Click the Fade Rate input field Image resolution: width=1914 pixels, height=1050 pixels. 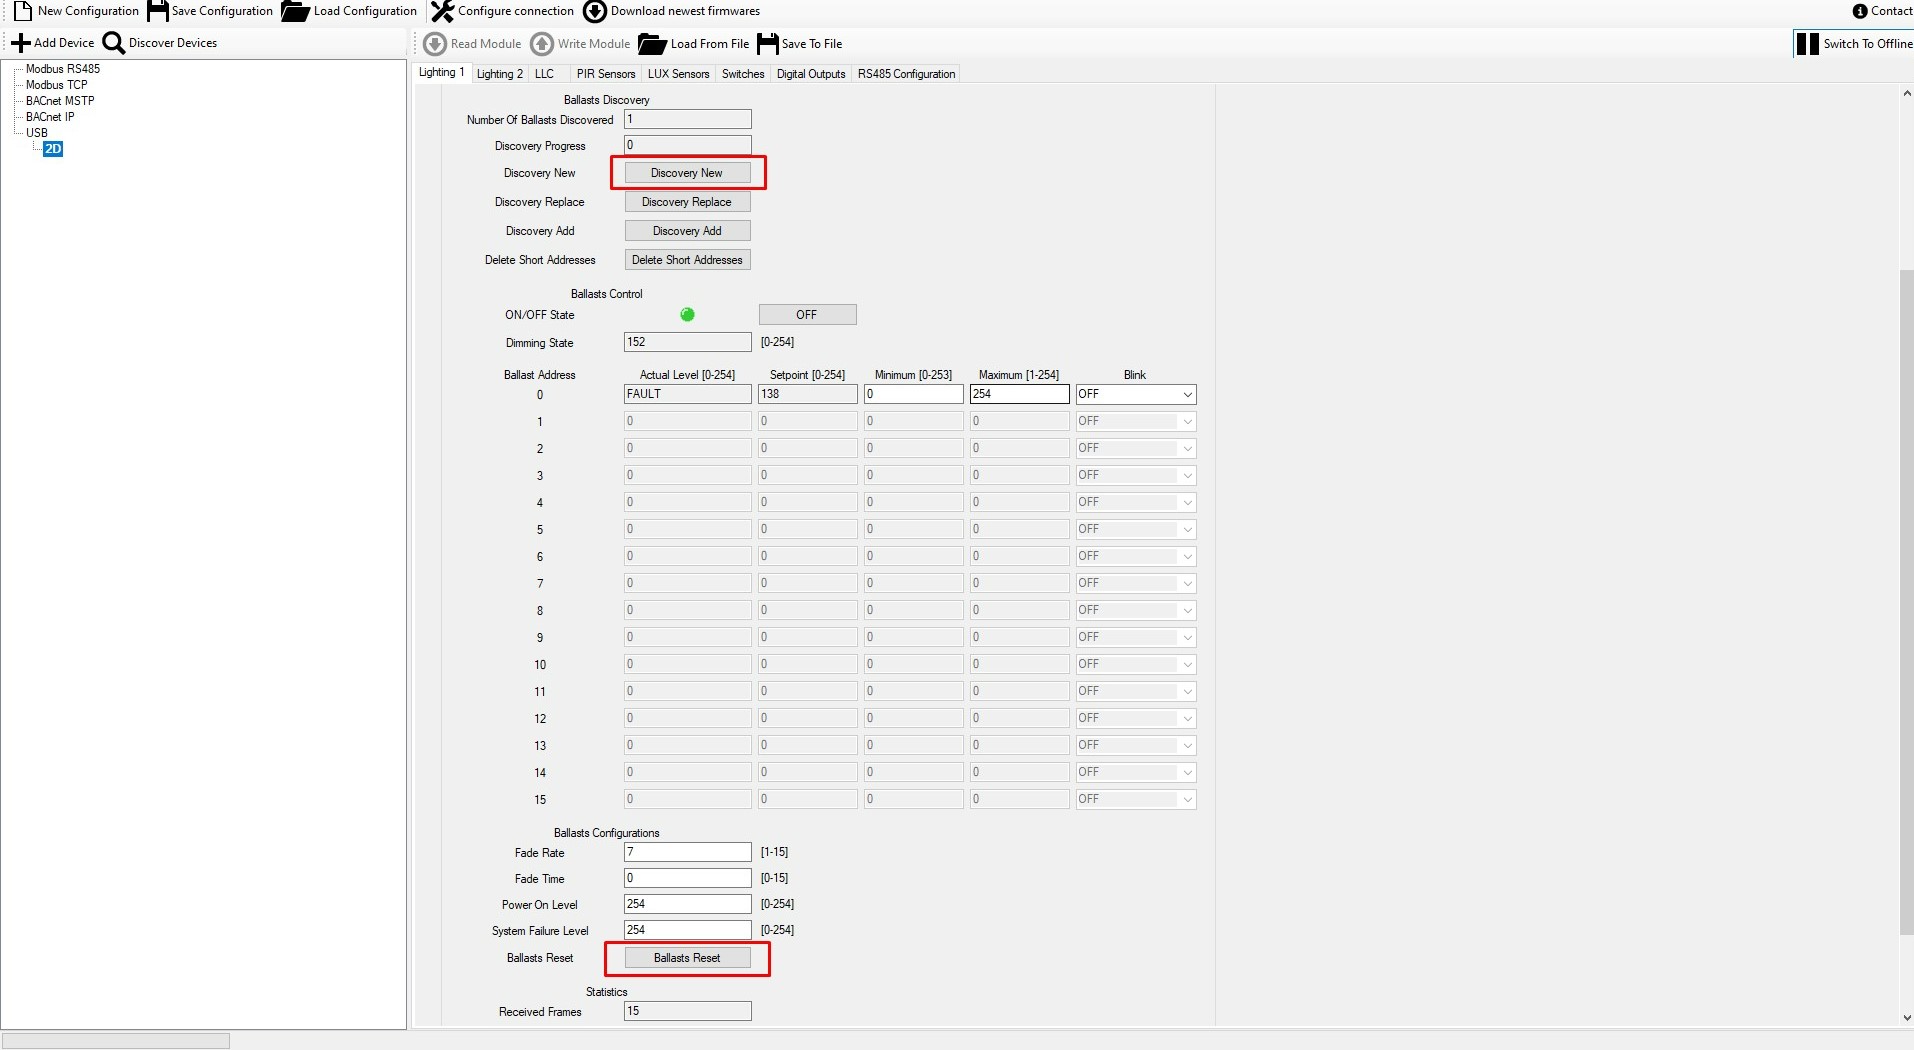(x=687, y=852)
